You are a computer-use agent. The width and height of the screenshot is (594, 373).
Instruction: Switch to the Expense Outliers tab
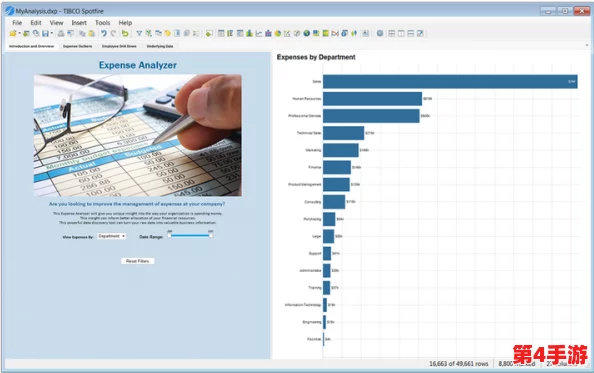78,46
